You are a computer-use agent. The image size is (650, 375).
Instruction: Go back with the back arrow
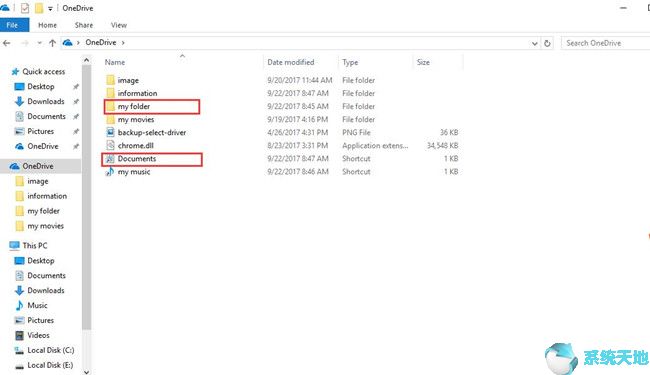7,43
